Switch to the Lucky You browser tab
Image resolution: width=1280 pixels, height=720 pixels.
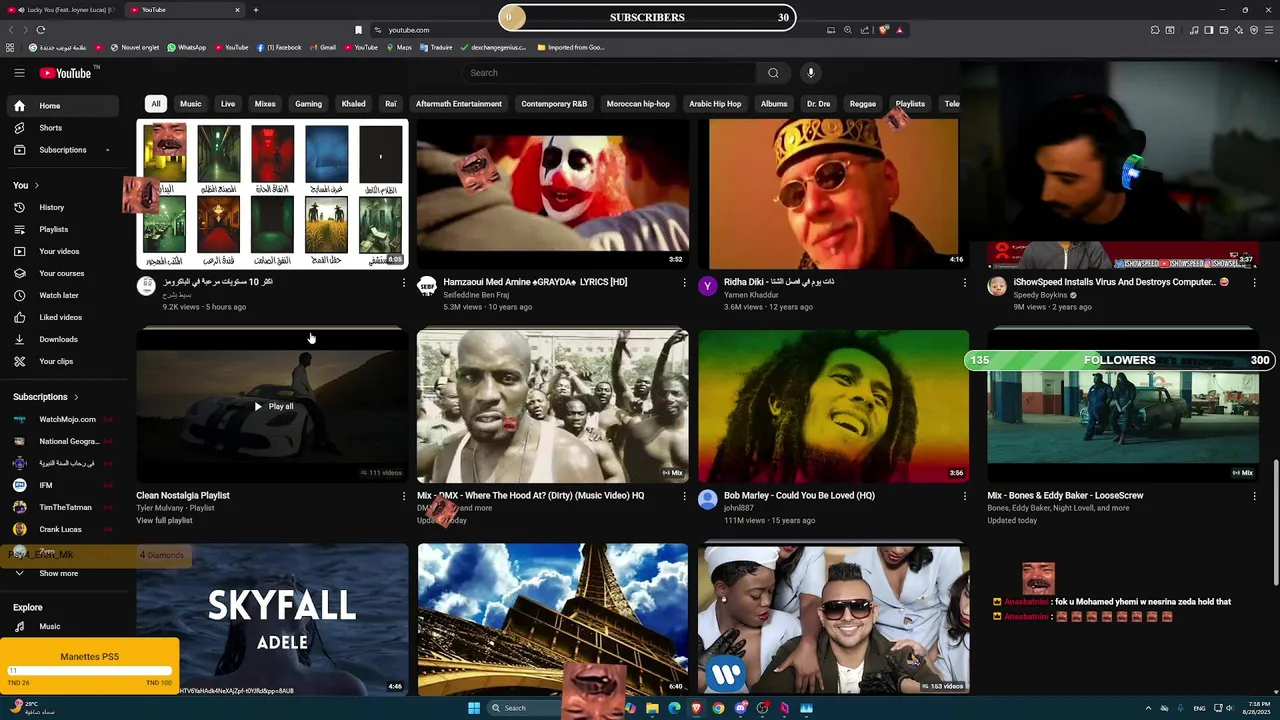click(62, 10)
